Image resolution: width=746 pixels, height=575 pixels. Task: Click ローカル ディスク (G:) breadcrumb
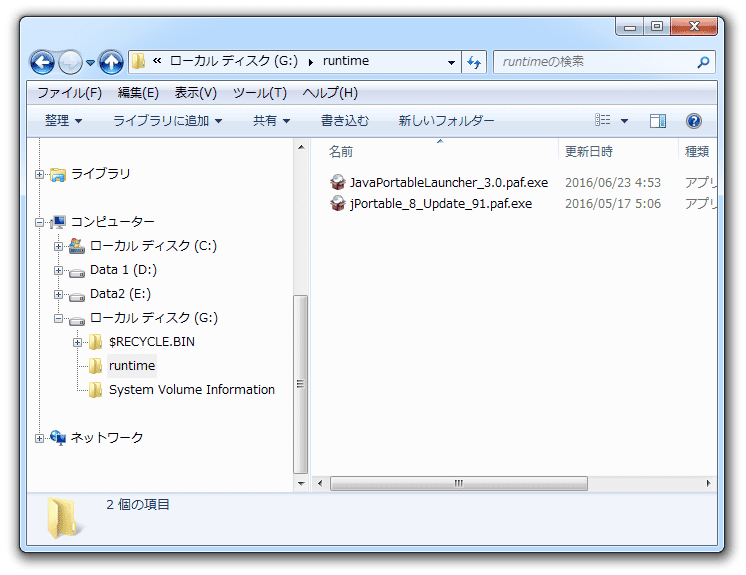click(x=234, y=61)
